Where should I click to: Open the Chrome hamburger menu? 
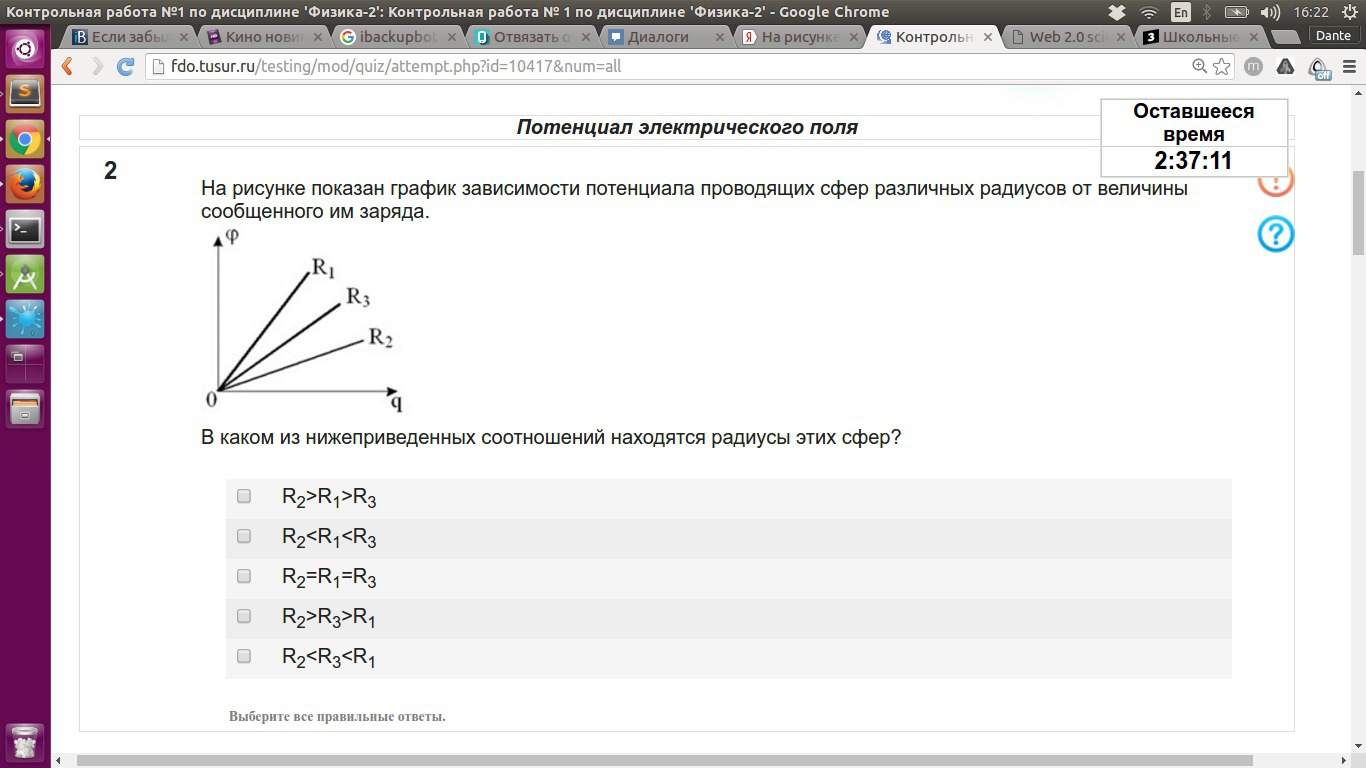coord(1349,67)
